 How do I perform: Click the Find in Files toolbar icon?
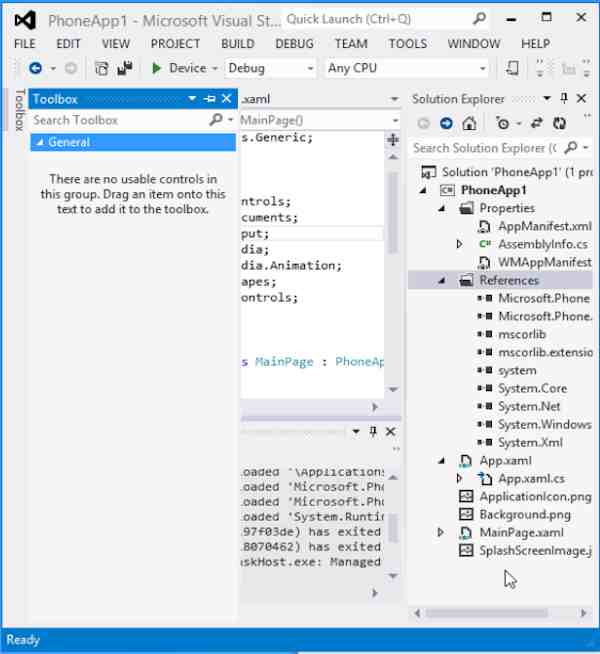coord(512,68)
